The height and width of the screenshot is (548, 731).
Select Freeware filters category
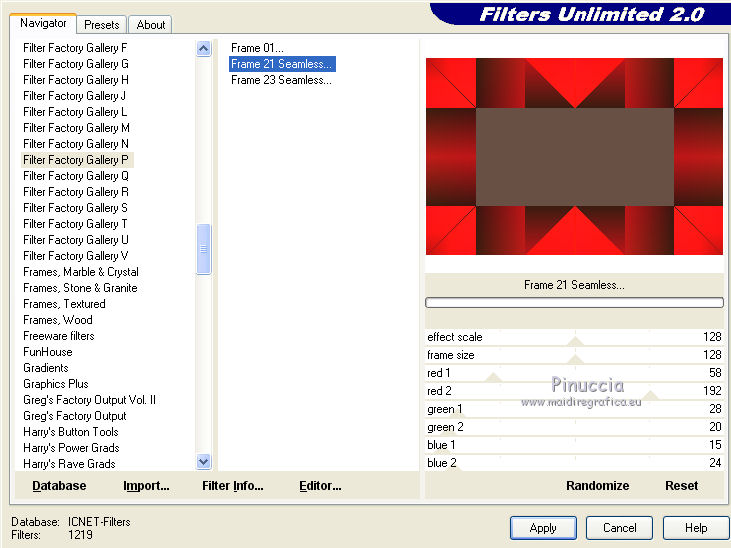coord(59,336)
